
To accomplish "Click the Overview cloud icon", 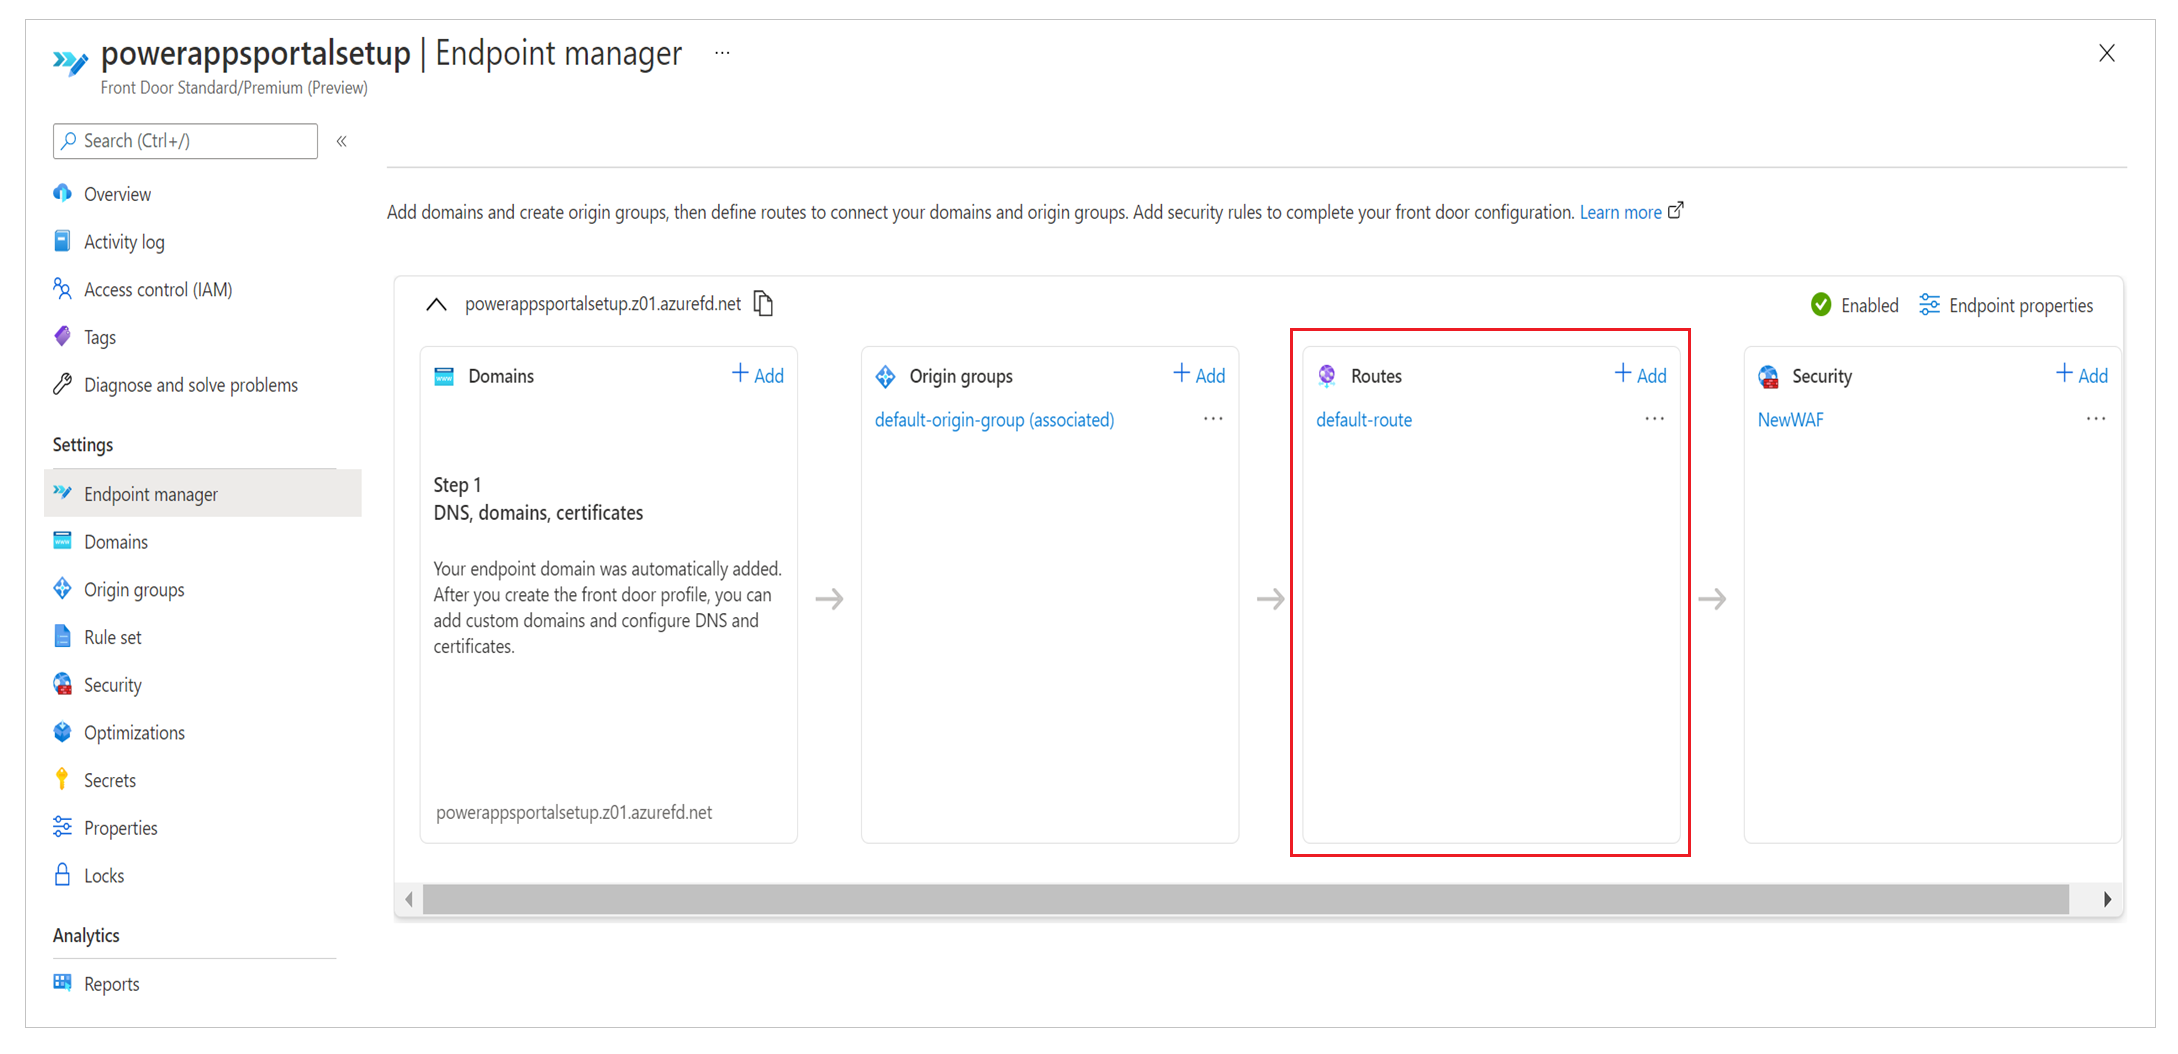I will [x=63, y=193].
